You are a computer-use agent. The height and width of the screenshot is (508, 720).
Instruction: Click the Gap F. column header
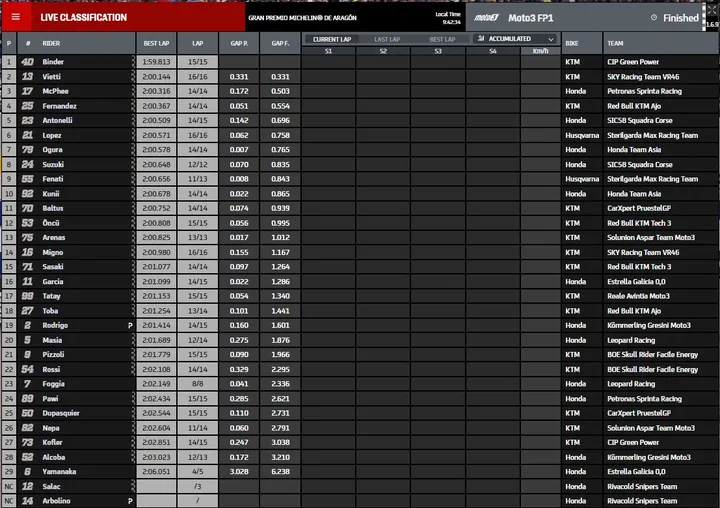tap(280, 43)
